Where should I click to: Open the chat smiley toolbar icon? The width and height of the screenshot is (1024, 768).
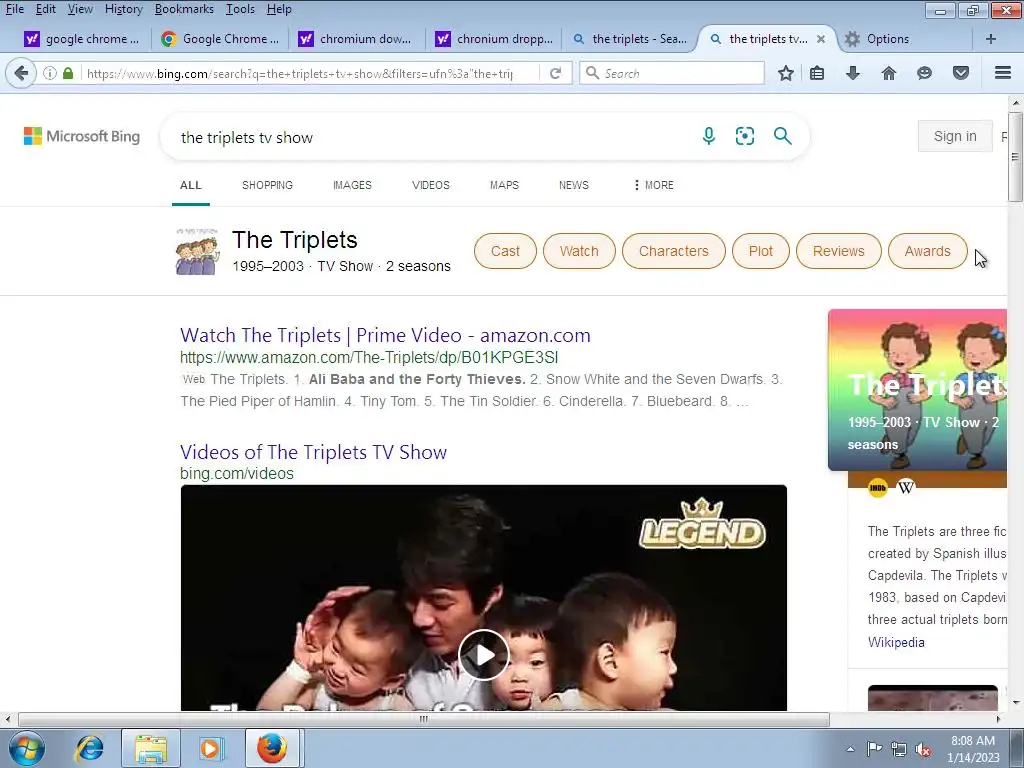coord(924,73)
